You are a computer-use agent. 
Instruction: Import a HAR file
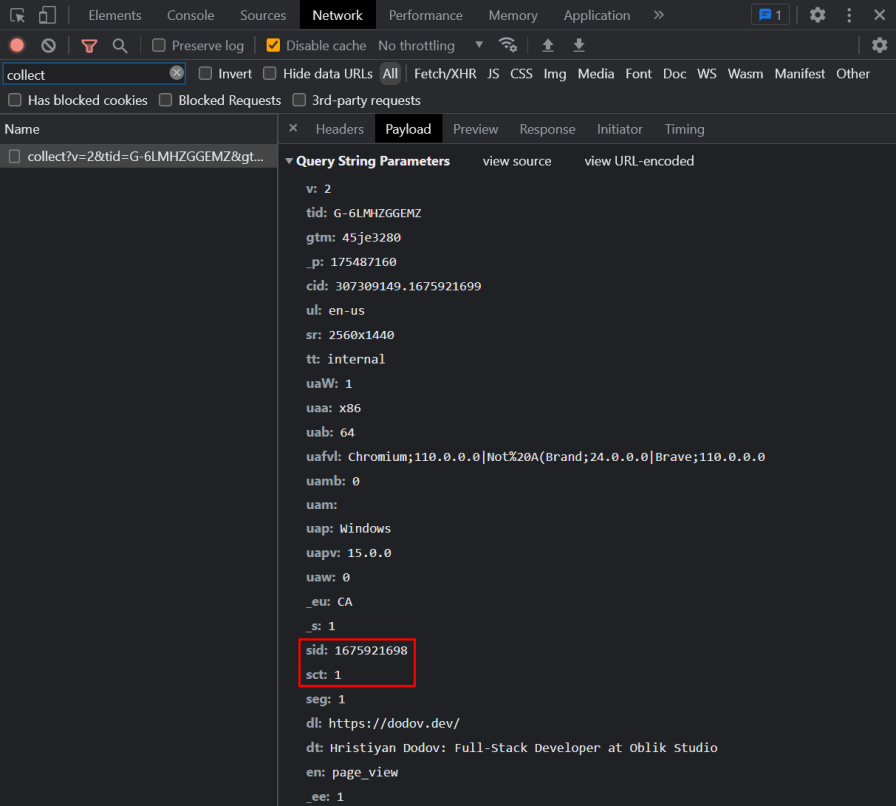click(549, 45)
